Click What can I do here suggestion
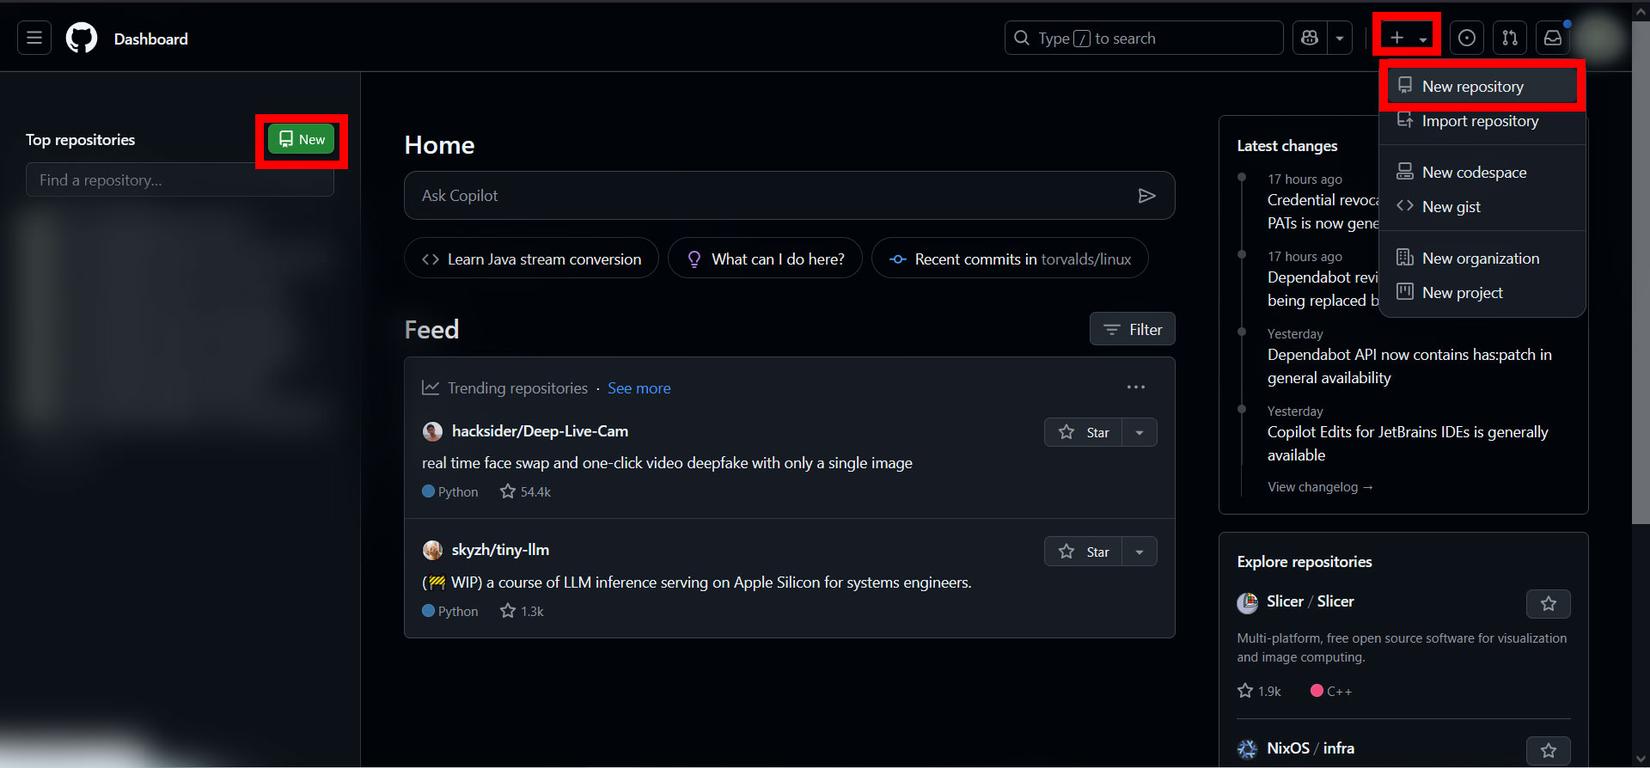1650x768 pixels. (765, 259)
